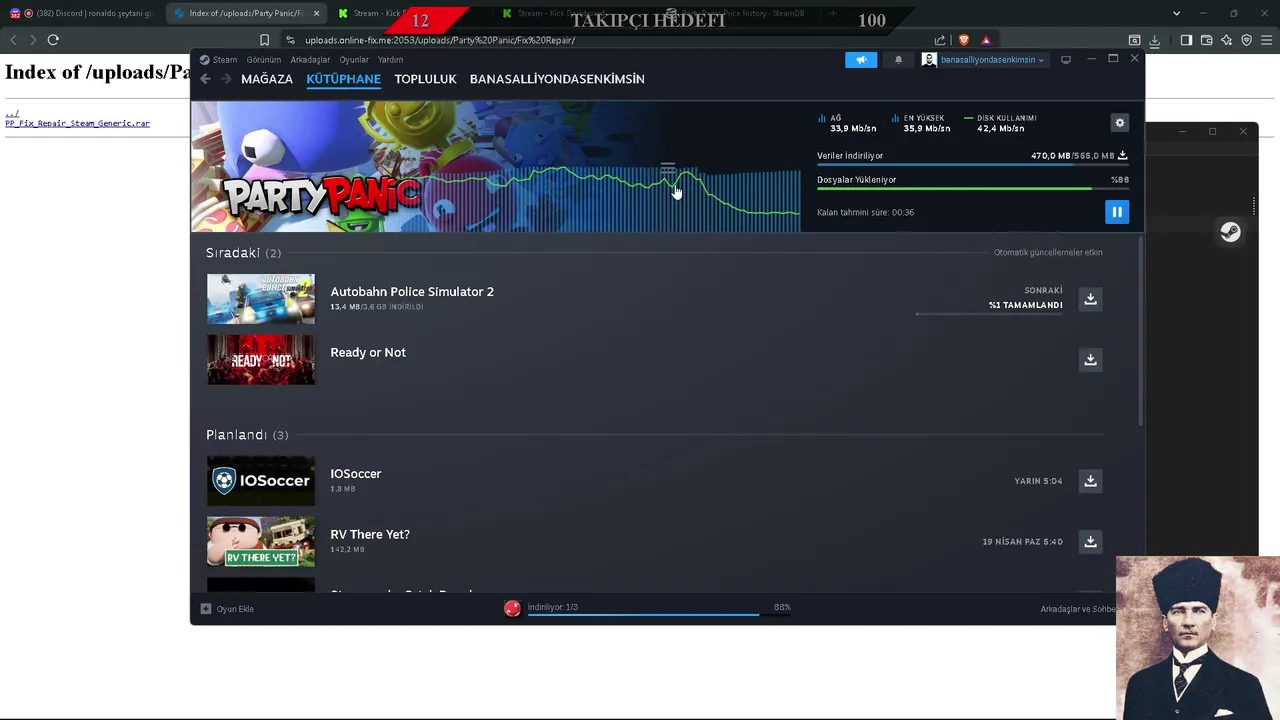Click RV There Yet? title text
Viewport: 1280px width, 720px height.
pos(370,535)
